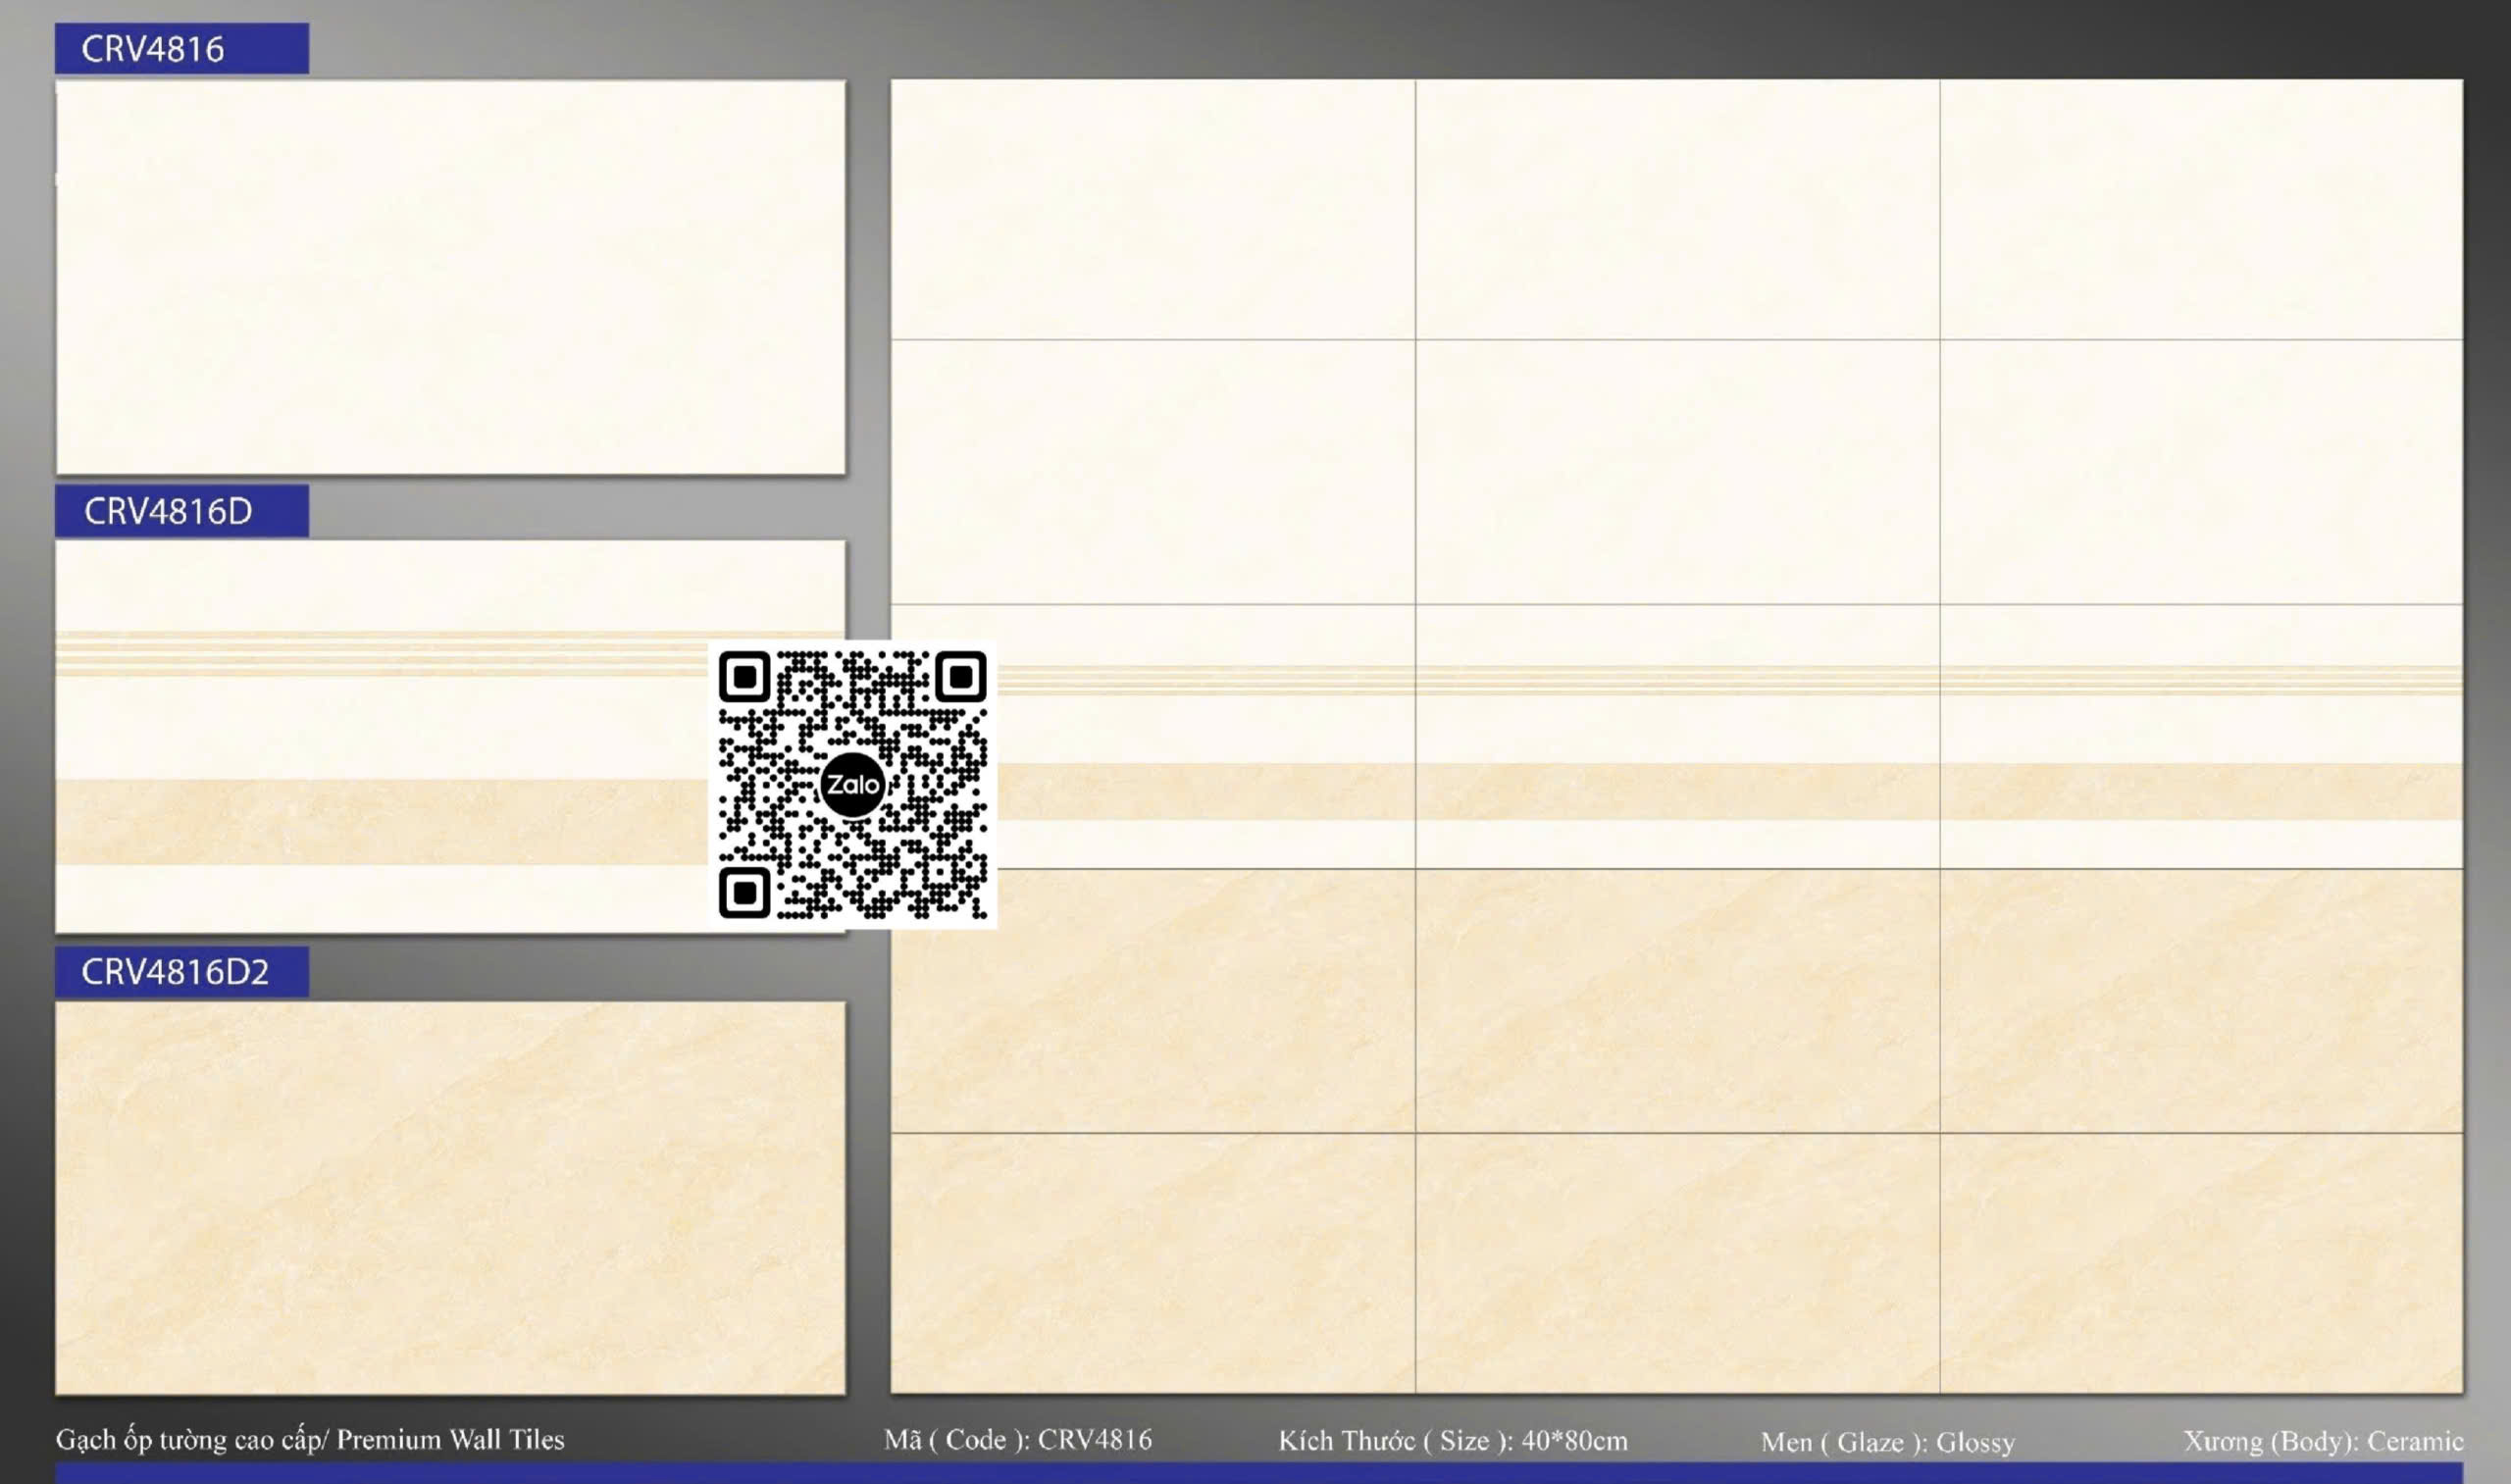This screenshot has width=2511, height=1484.
Task: Click the center striped tile in wall layout
Action: (x=1677, y=737)
